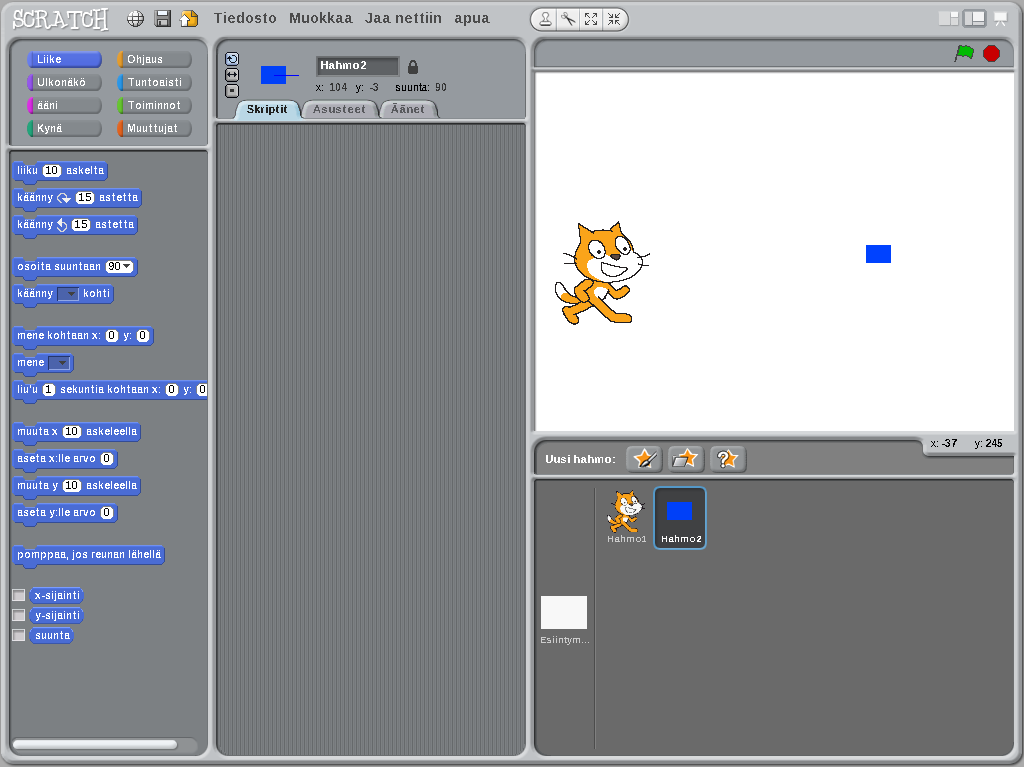Select the shrink sprite tool
1024x767 pixels.
(x=614, y=20)
